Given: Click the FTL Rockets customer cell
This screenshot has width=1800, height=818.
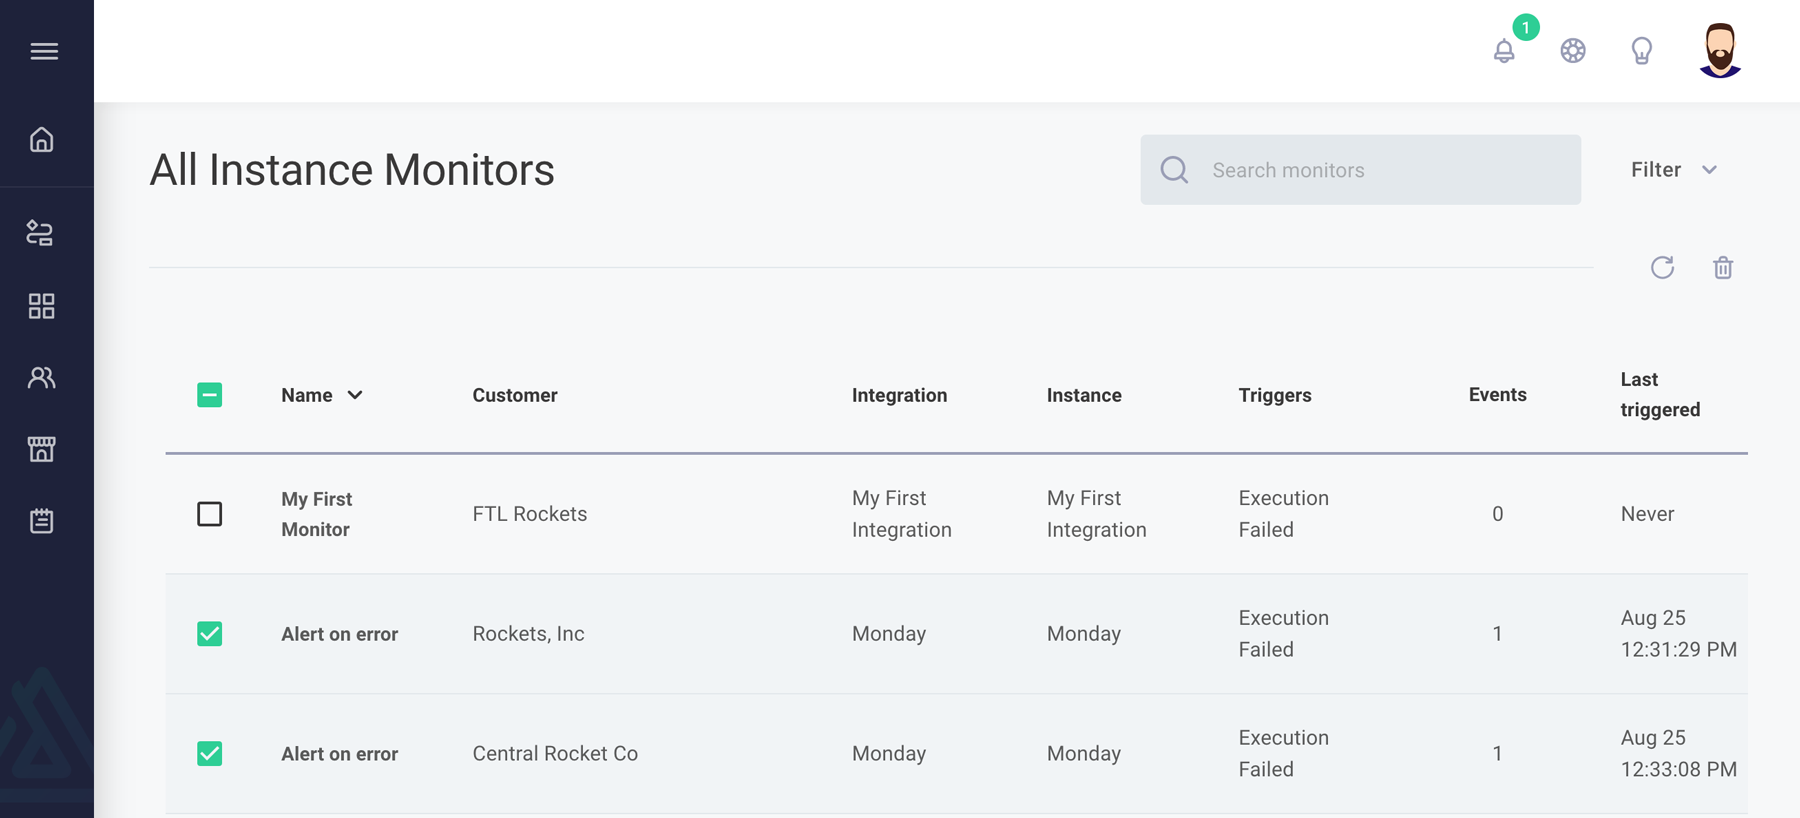Looking at the screenshot, I should [x=530, y=514].
